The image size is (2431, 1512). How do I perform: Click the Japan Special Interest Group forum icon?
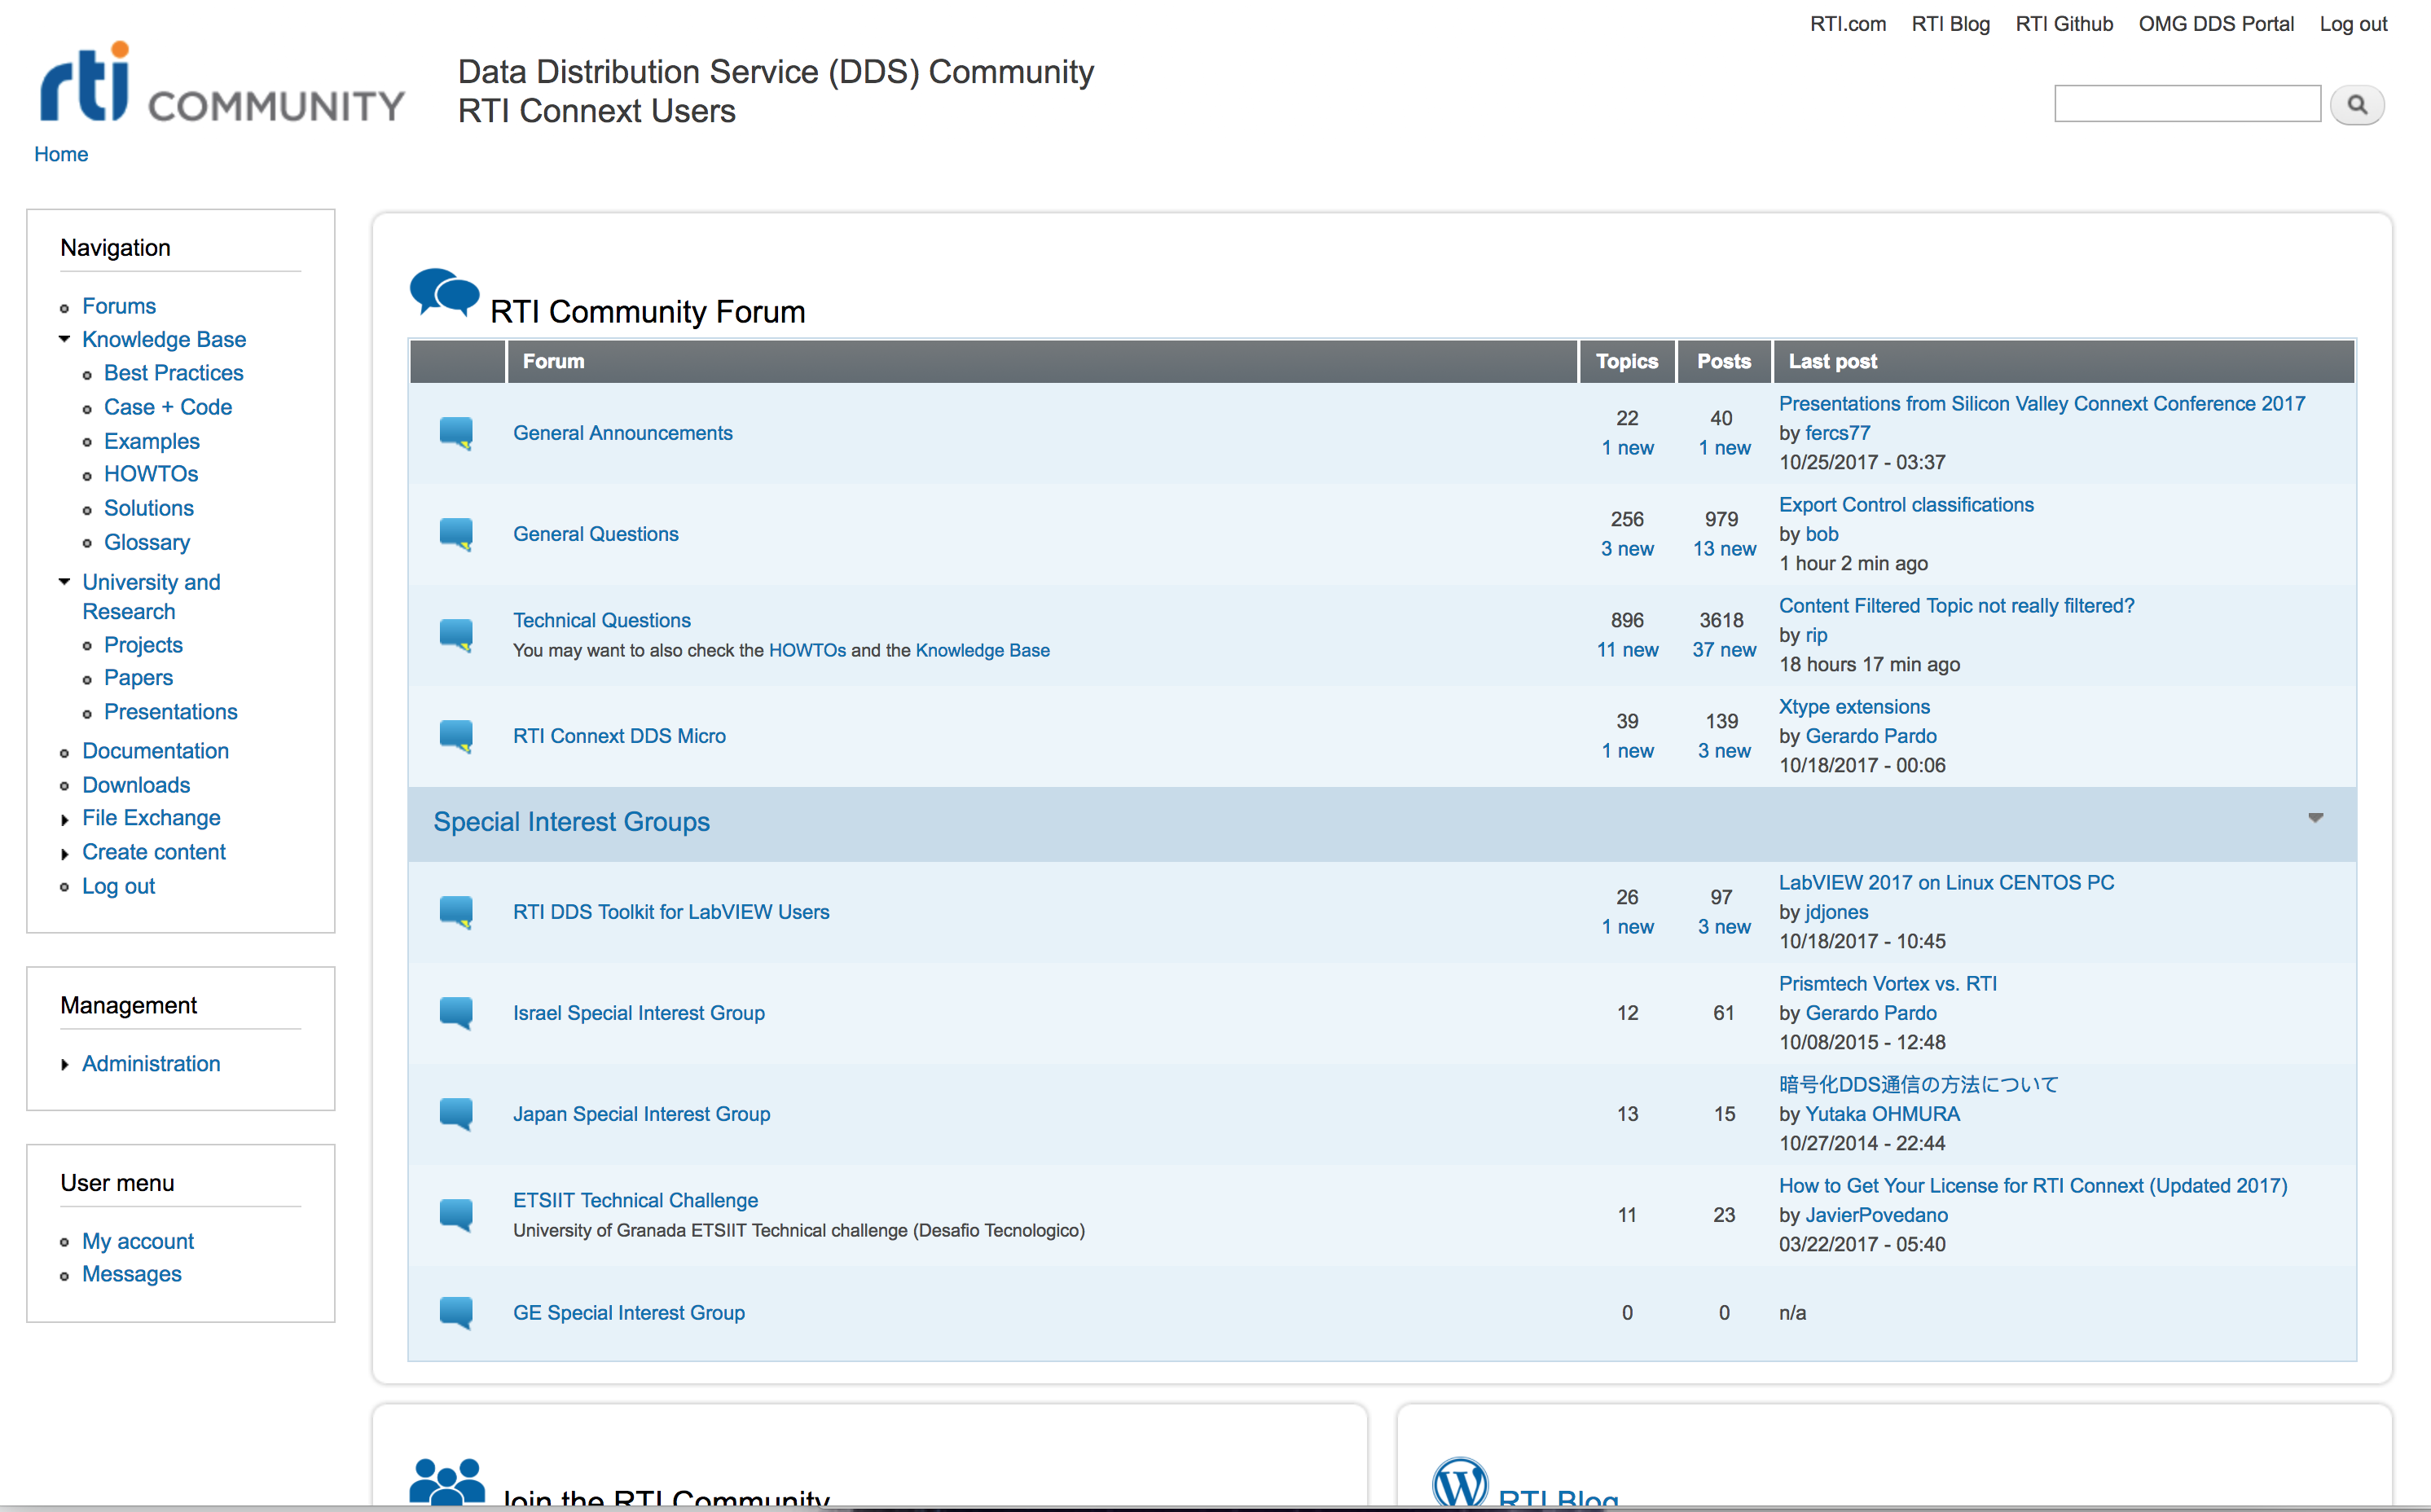(456, 1114)
